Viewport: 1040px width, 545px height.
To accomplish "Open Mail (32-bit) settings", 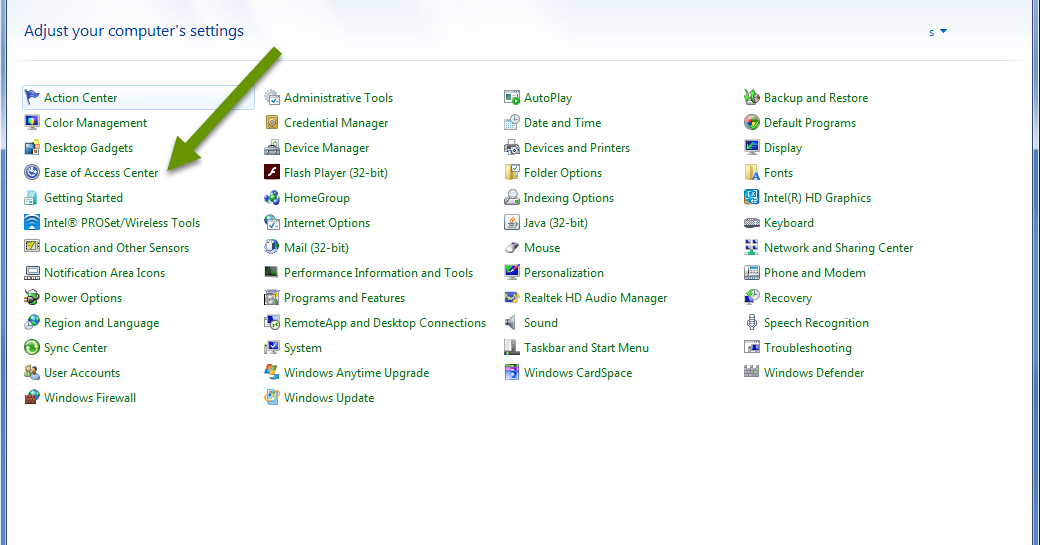I will coord(316,248).
